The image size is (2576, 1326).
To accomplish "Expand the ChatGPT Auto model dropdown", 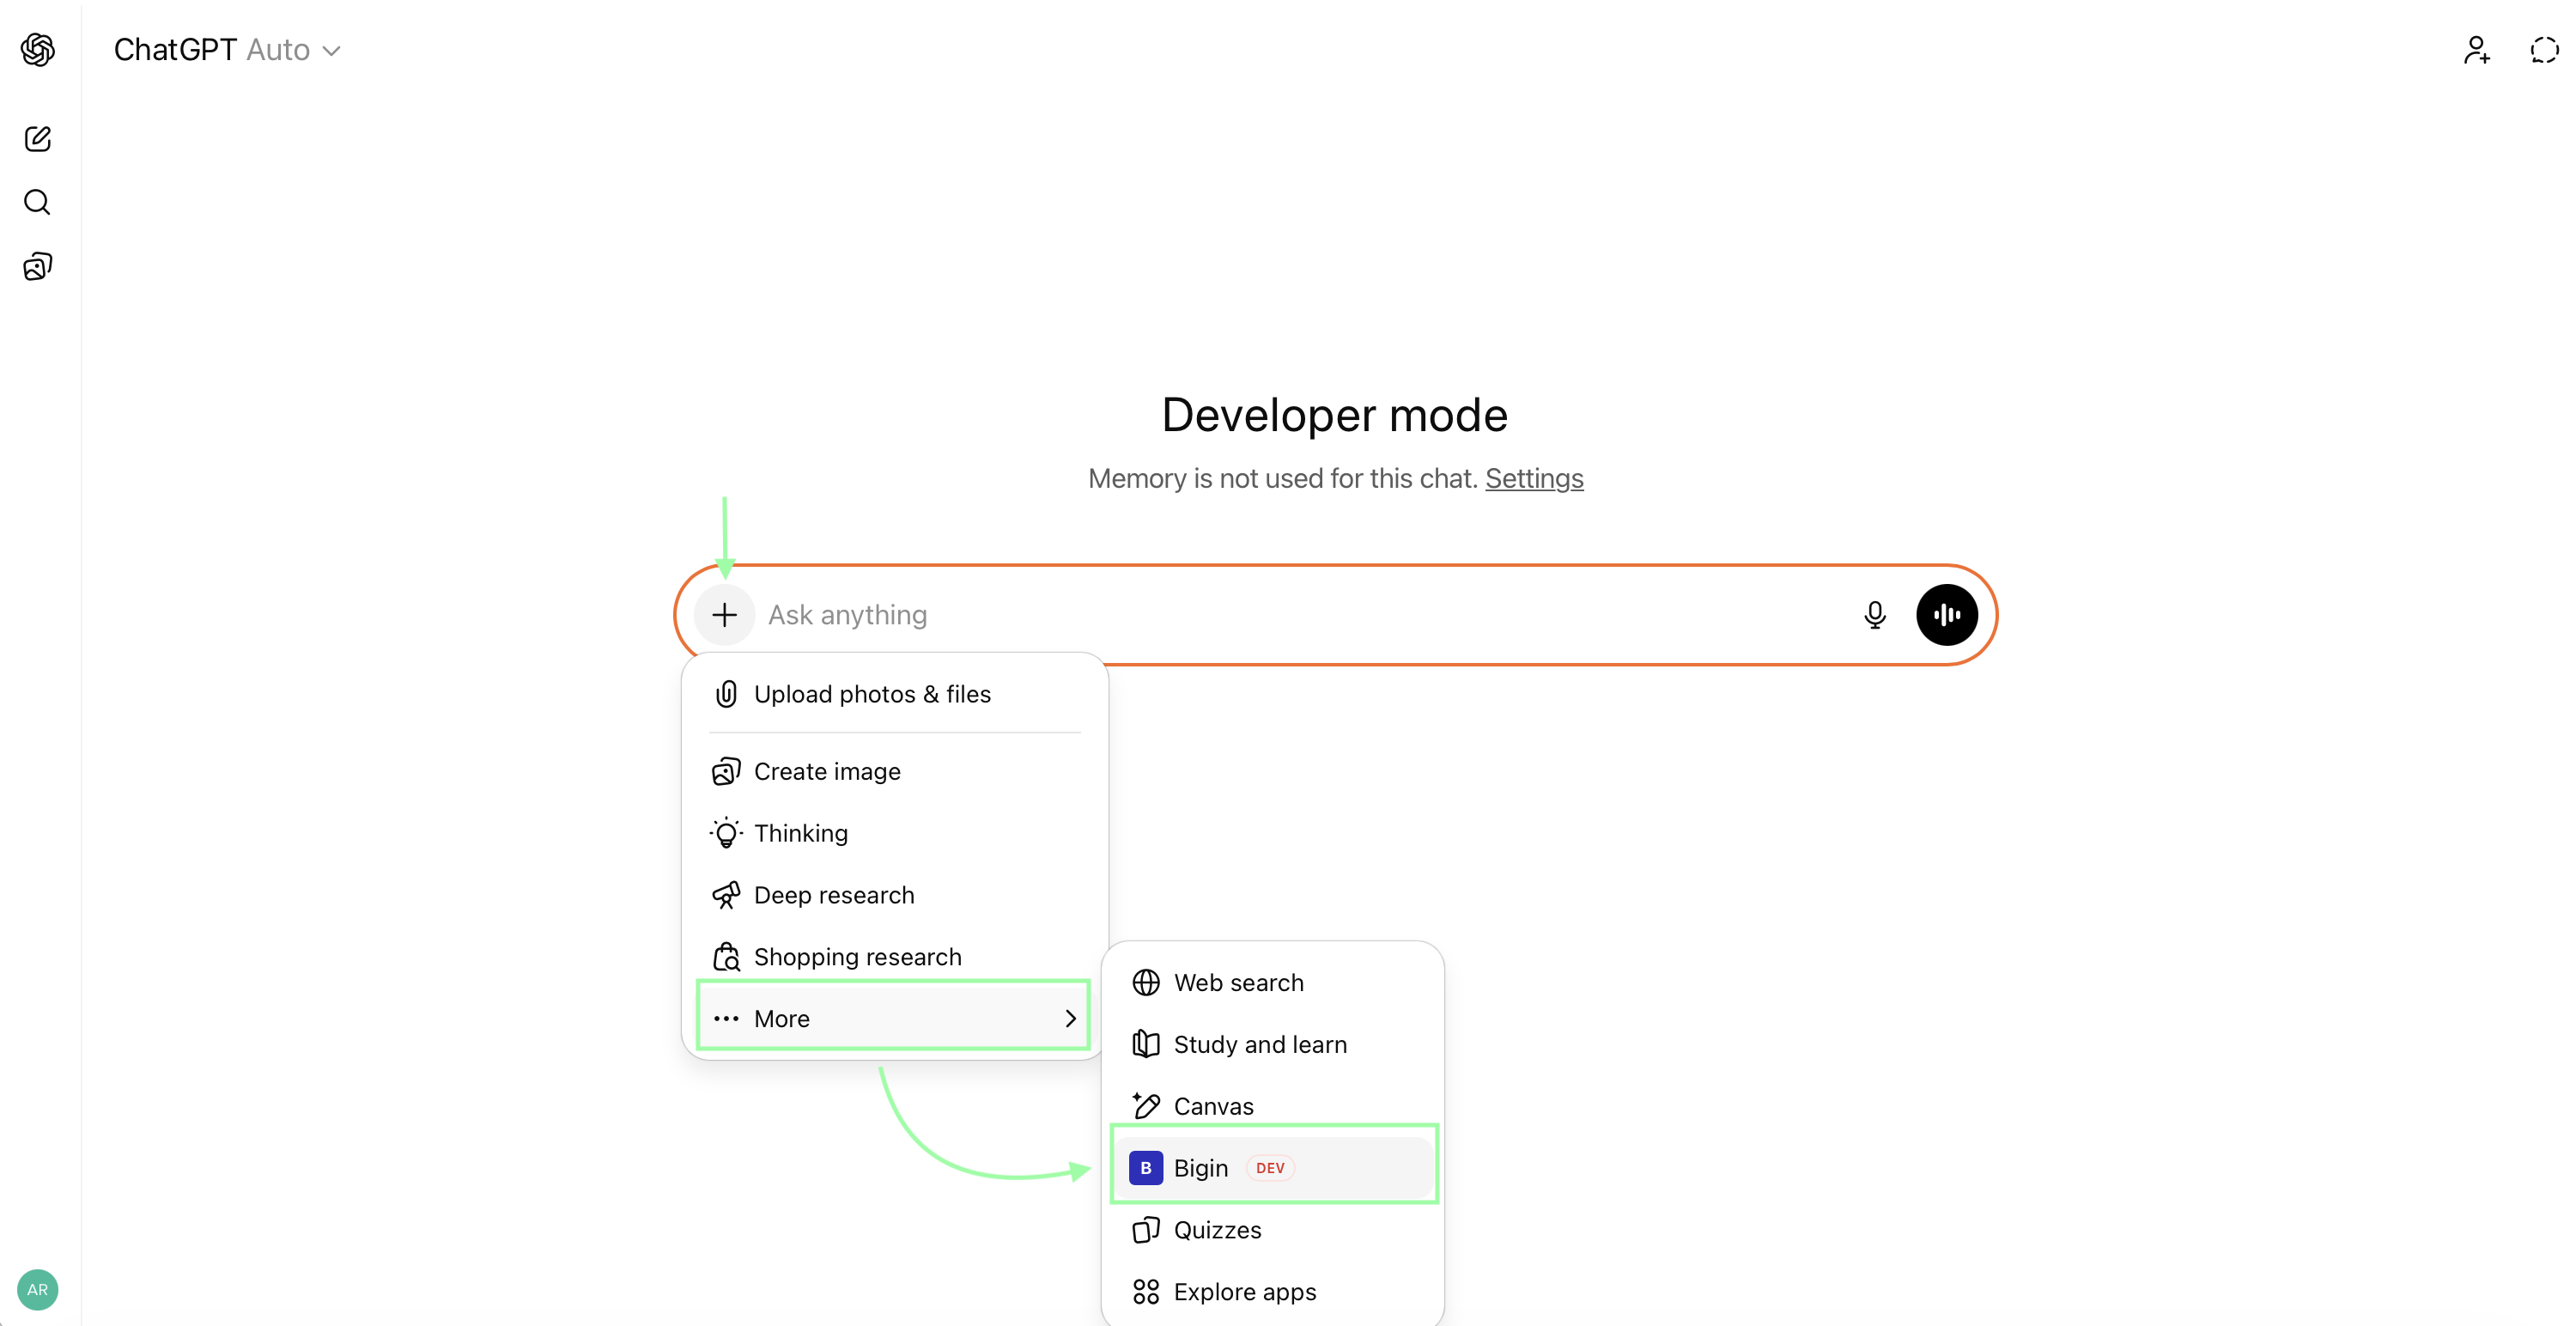I will tap(228, 49).
